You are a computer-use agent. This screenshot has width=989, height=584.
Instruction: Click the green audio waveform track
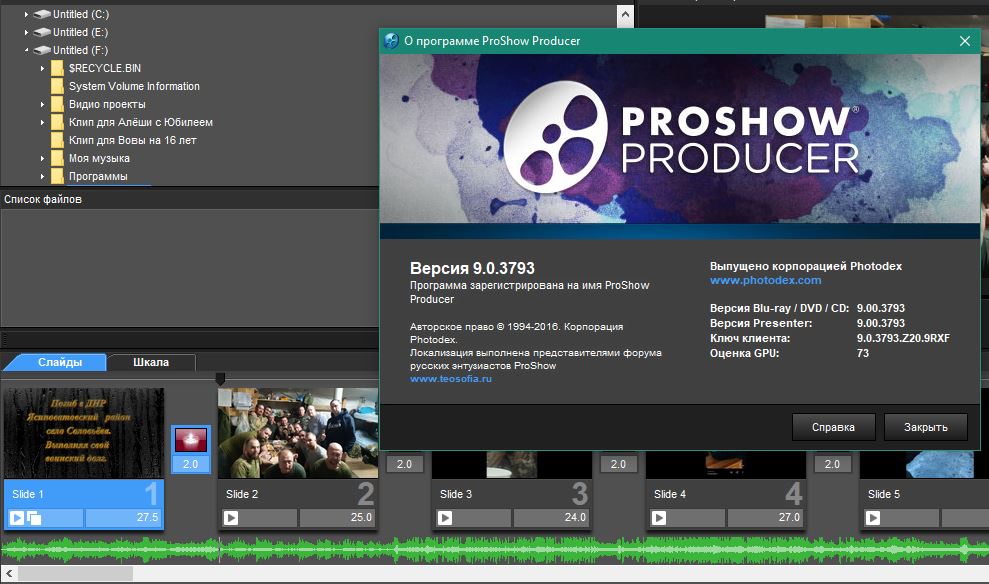coord(494,550)
